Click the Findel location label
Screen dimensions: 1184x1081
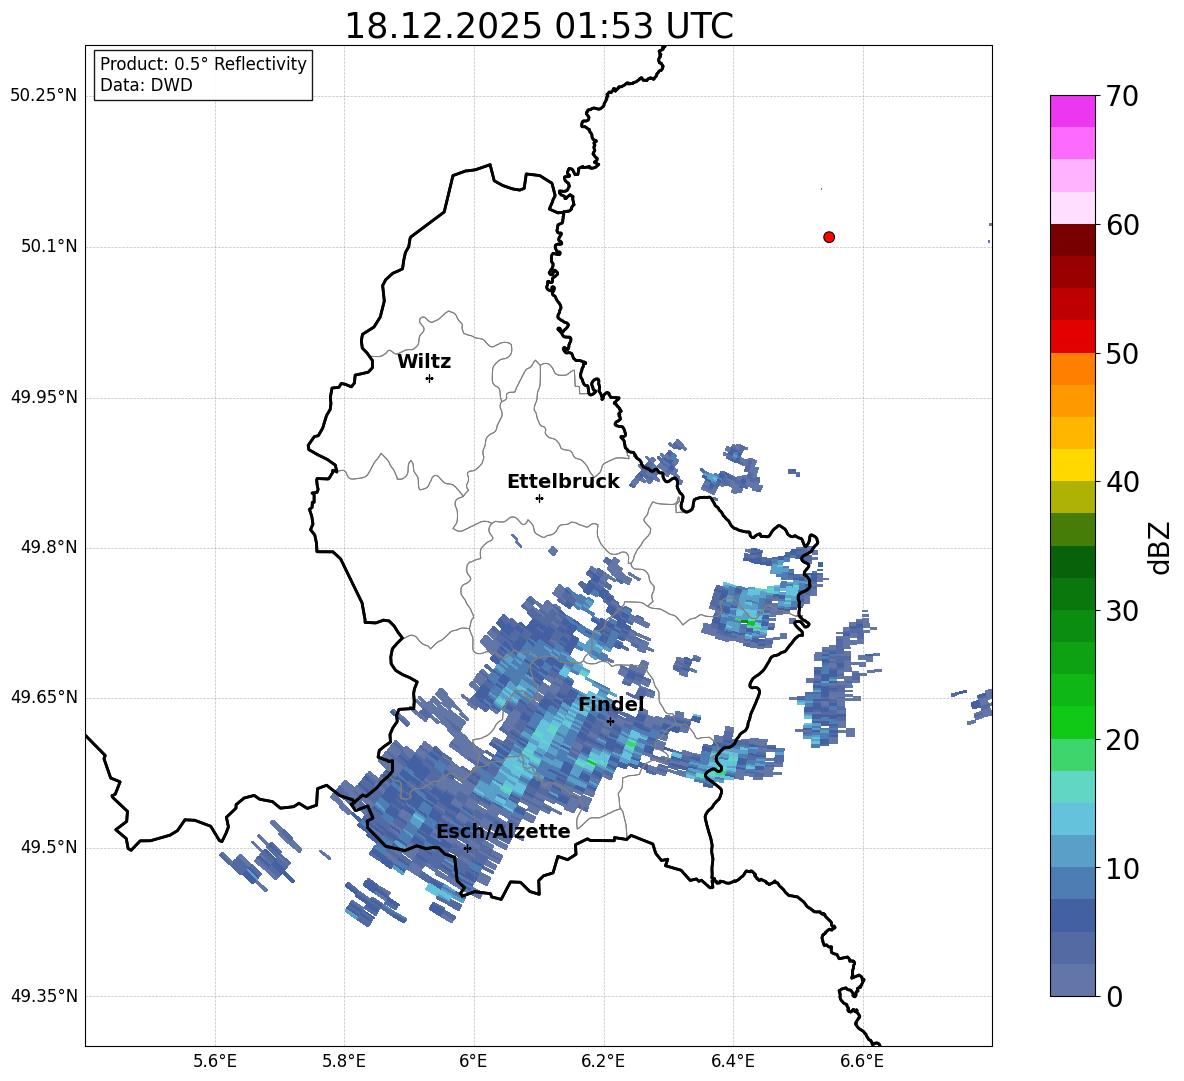click(611, 705)
